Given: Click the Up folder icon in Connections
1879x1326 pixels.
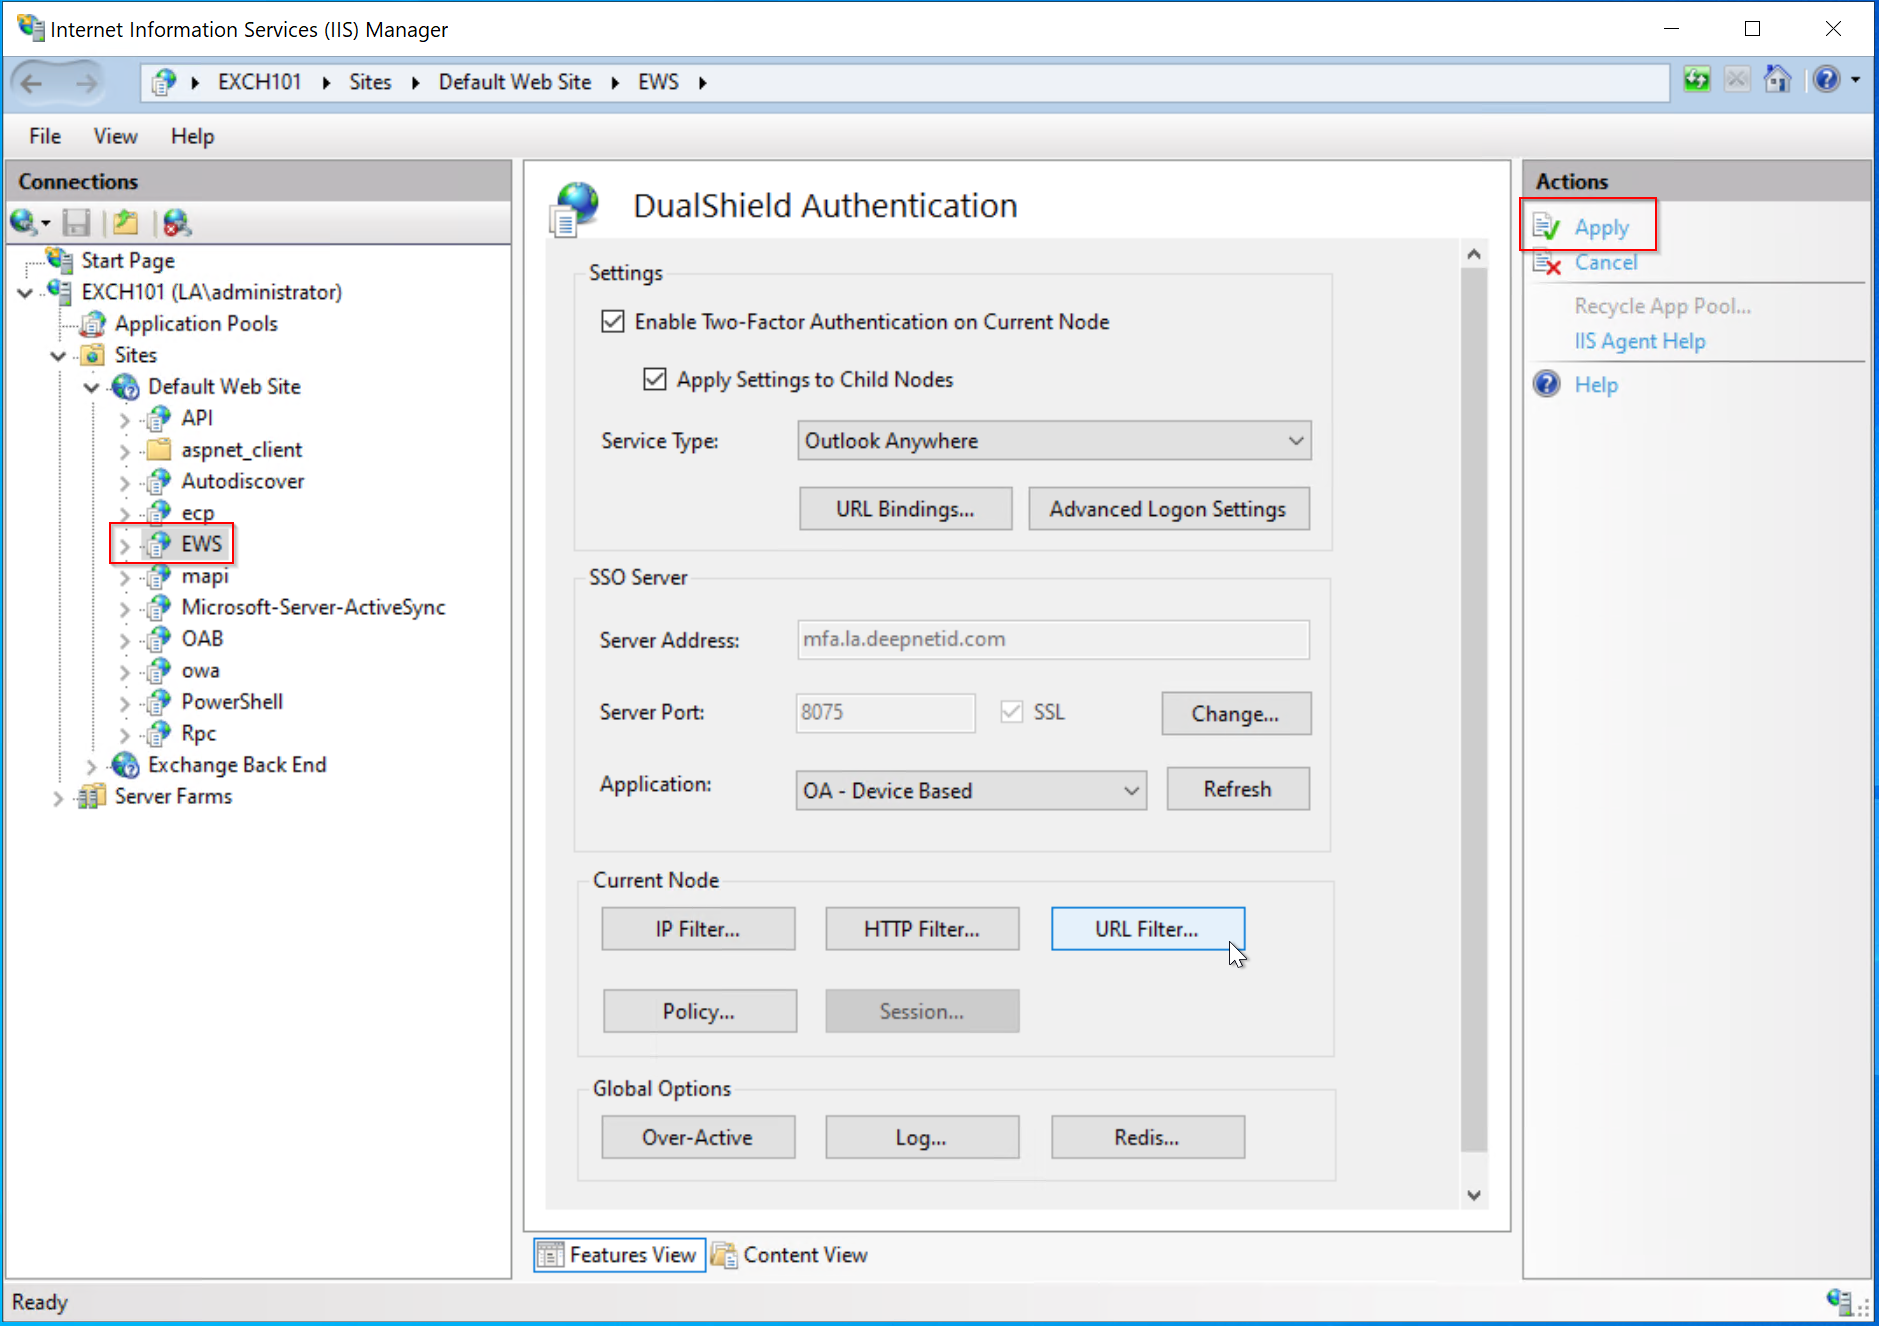Looking at the screenshot, I should [x=126, y=222].
